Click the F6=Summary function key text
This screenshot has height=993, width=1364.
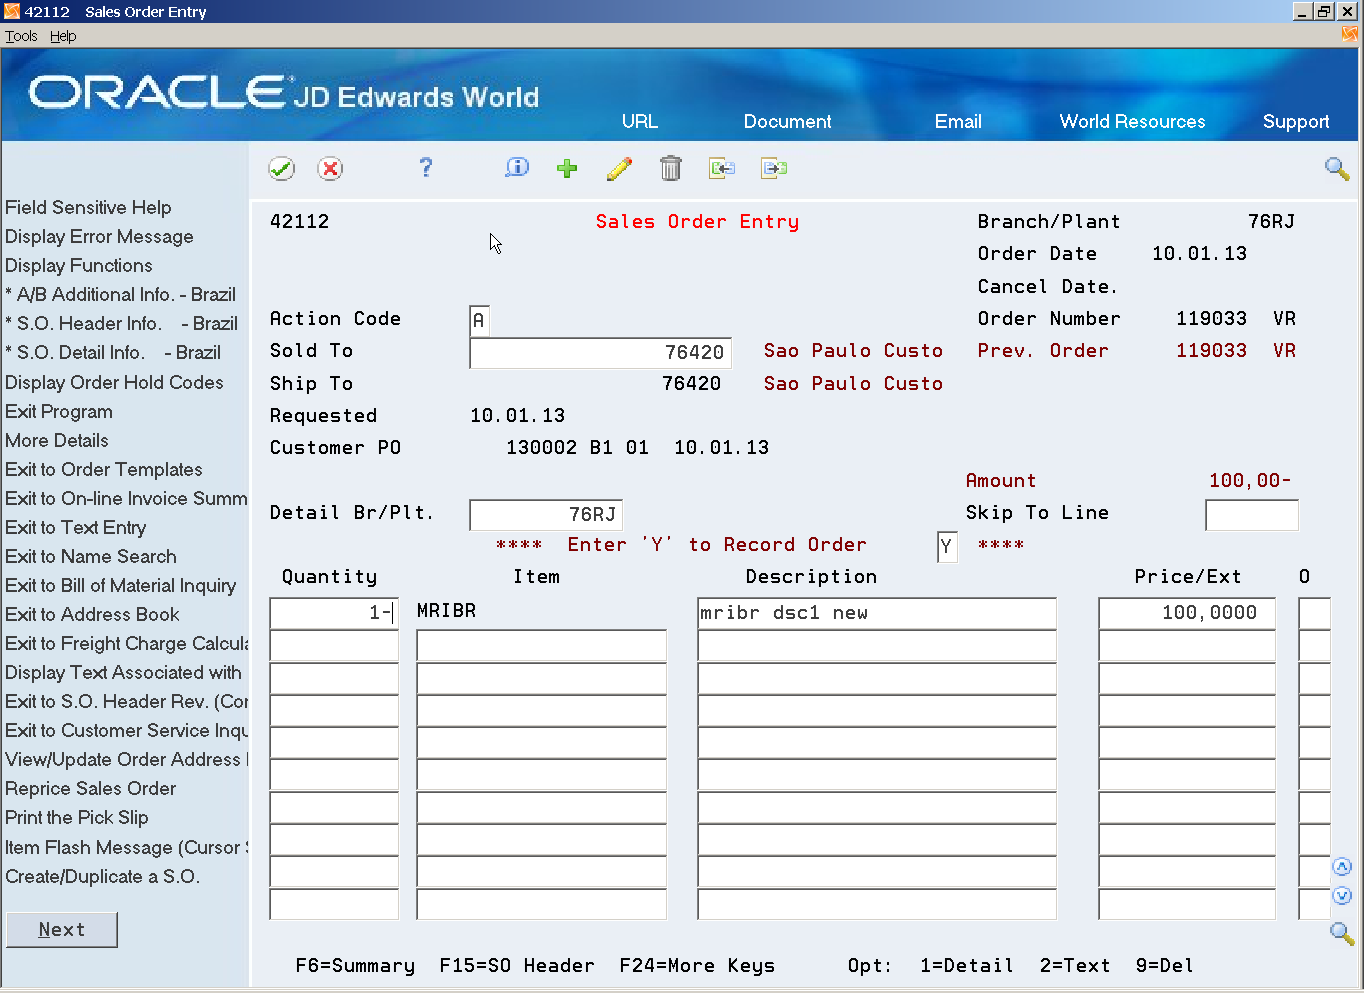(x=355, y=965)
